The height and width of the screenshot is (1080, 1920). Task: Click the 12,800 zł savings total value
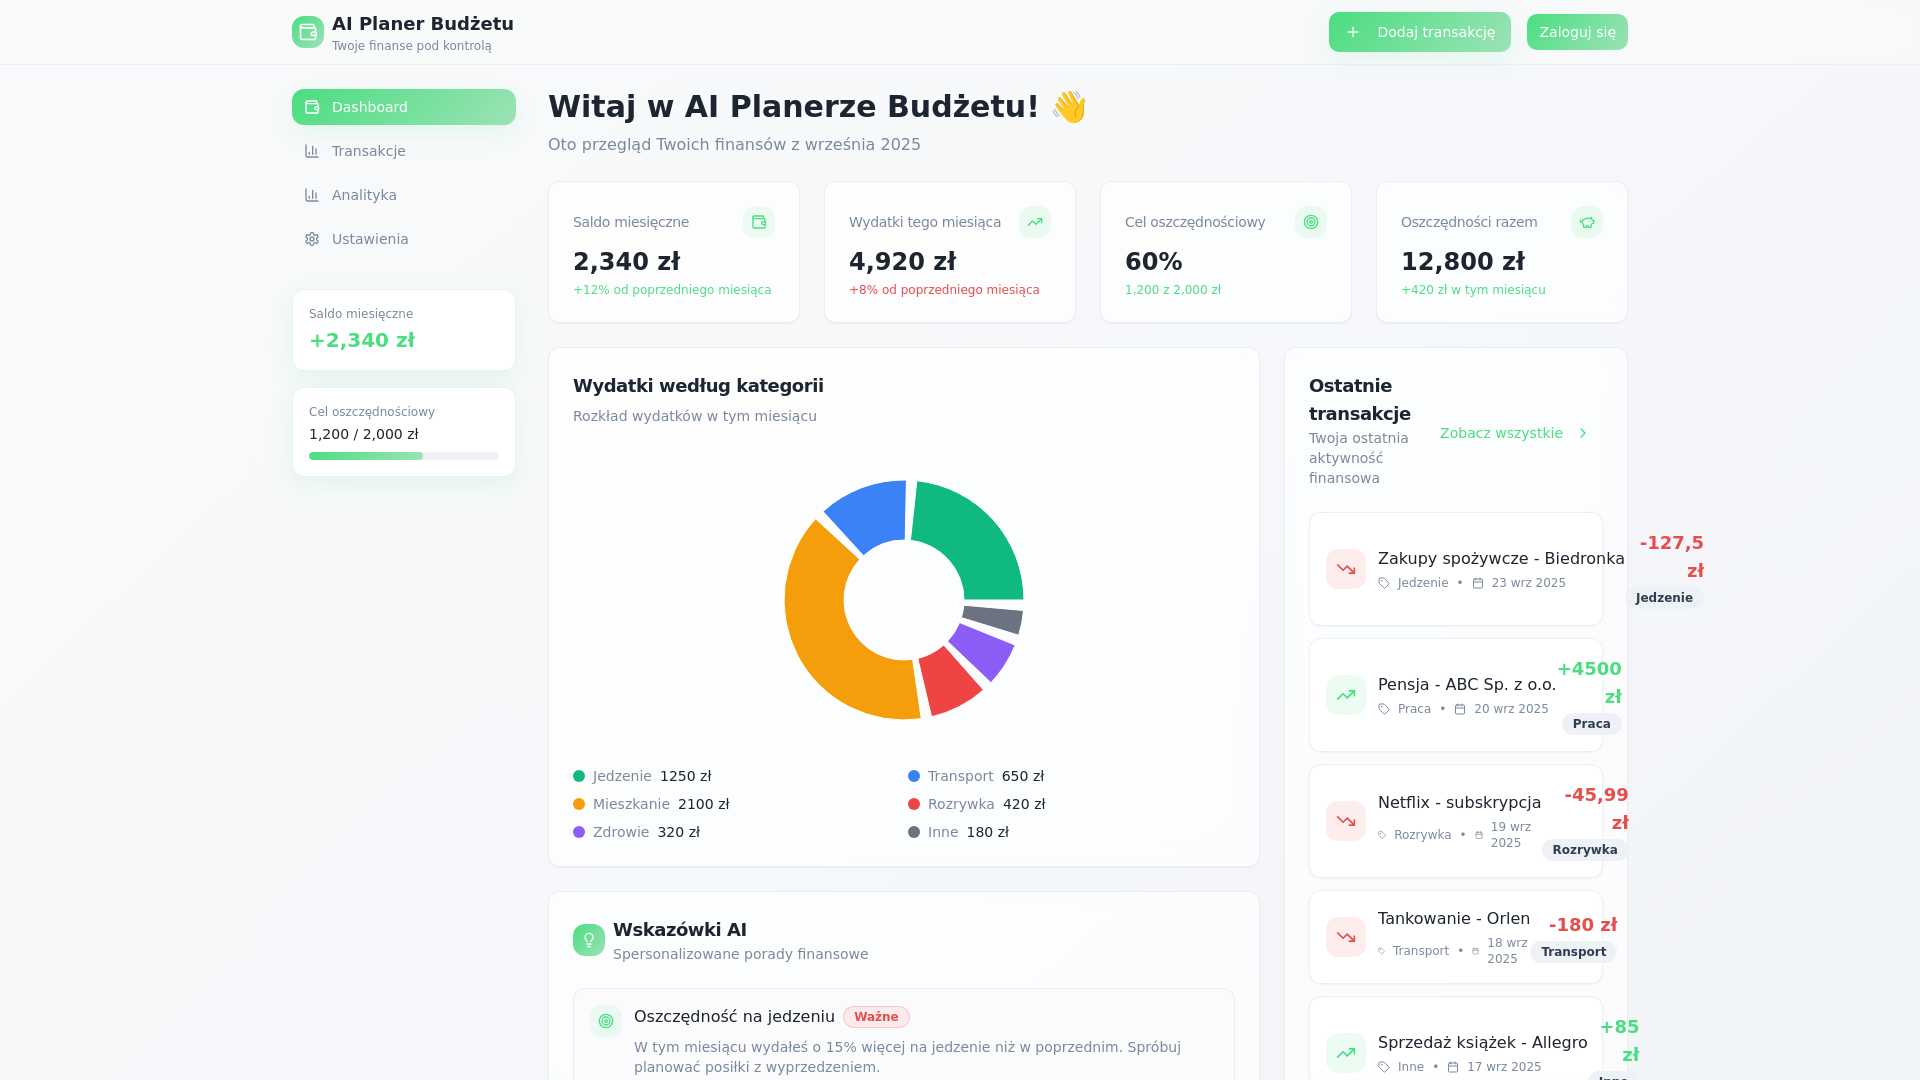1463,261
